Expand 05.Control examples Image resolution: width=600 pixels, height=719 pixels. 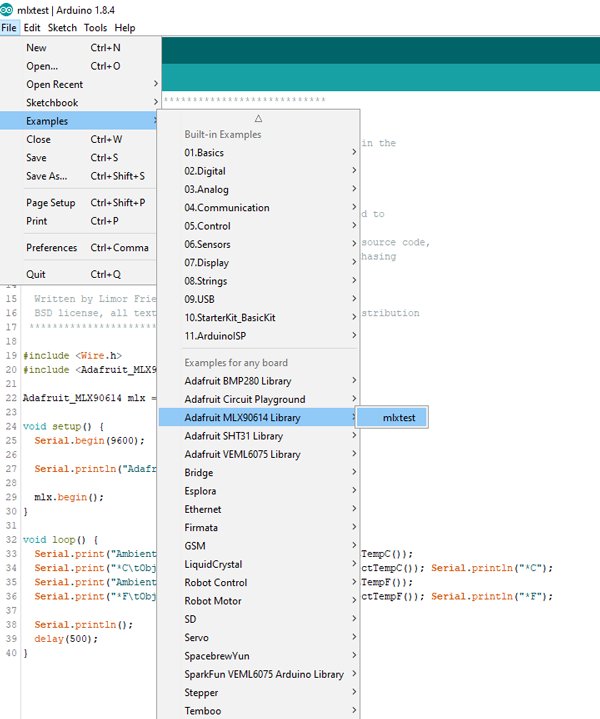click(259, 226)
